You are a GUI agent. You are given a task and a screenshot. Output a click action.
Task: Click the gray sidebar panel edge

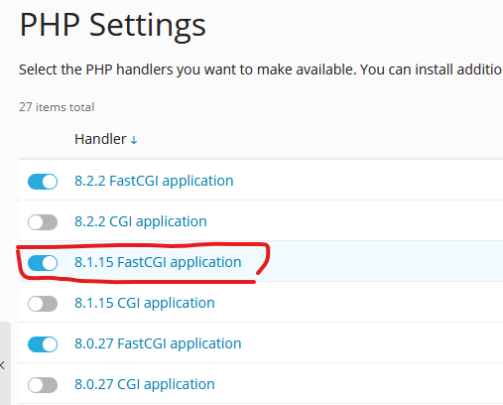pyautogui.click(x=5, y=363)
